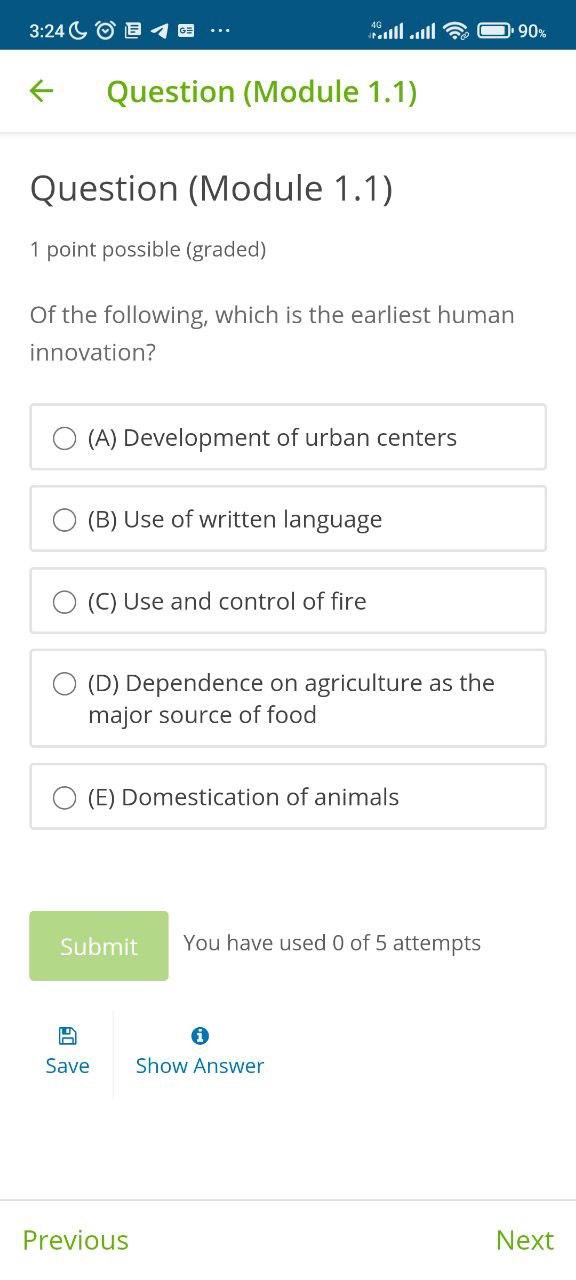Image resolution: width=576 pixels, height=1280 pixels.
Task: Click the Show Answer info icon
Action: pyautogui.click(x=200, y=1035)
